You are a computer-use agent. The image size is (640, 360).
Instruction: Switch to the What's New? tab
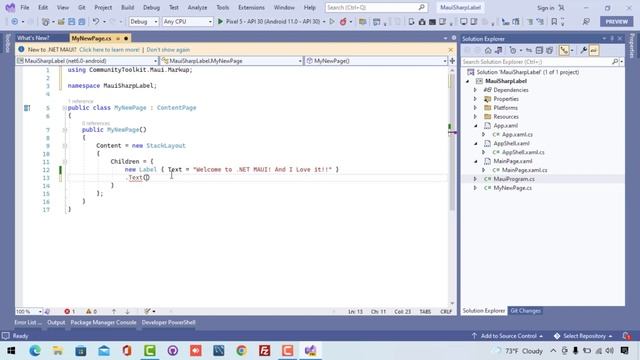click(33, 38)
